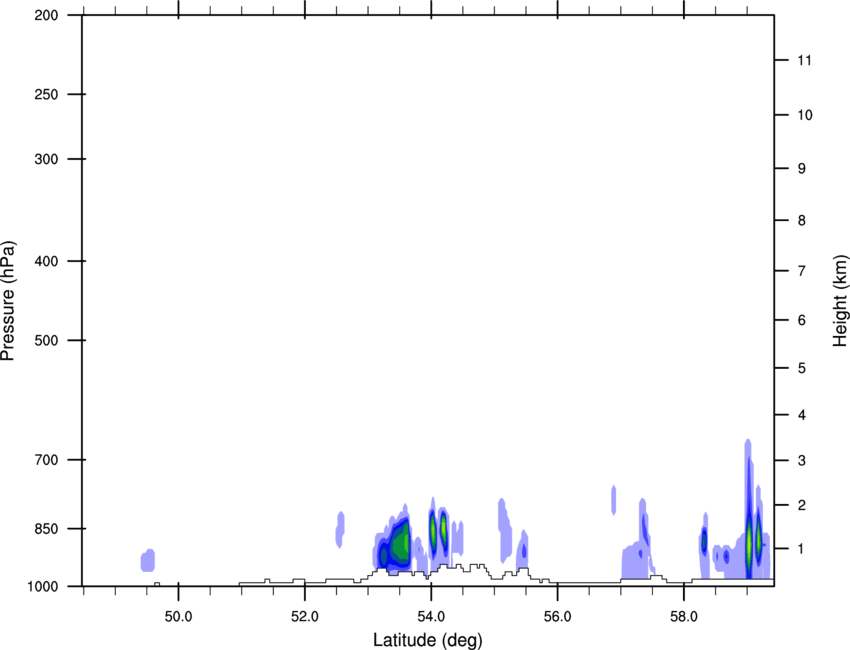Screen dimensions: 850x650
Task: Select the 1000 pressure tick label
Action: pos(42,587)
